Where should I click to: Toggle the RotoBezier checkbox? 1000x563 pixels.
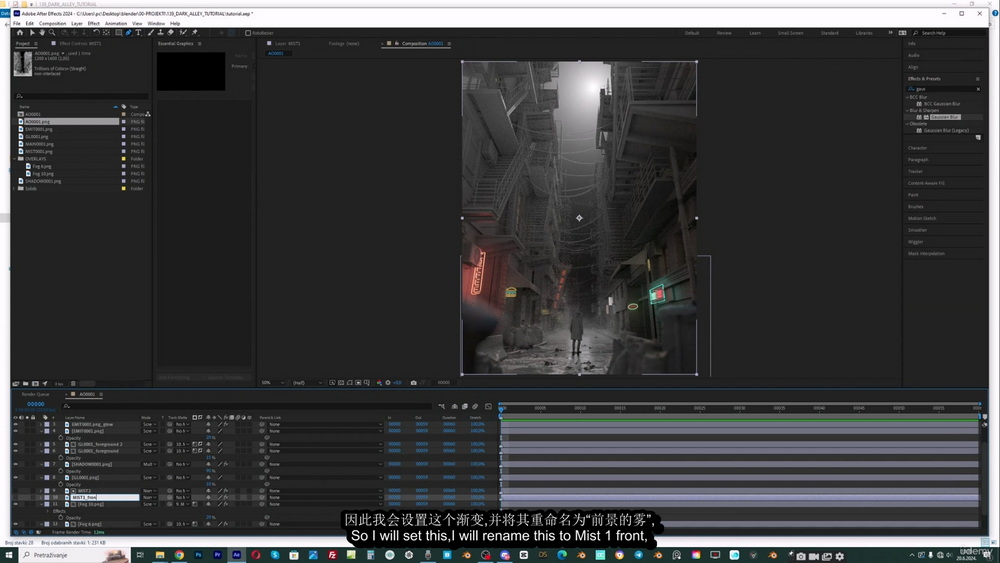coord(248,33)
